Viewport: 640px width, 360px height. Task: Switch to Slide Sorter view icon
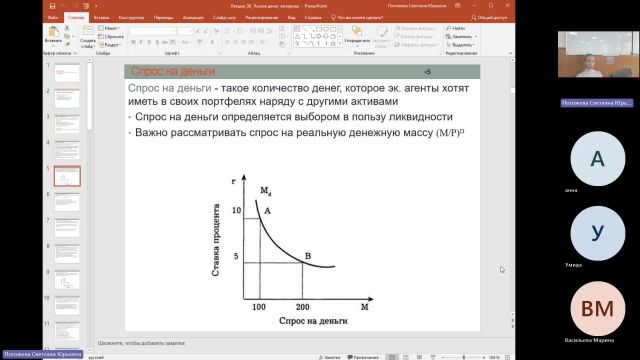coord(406,357)
